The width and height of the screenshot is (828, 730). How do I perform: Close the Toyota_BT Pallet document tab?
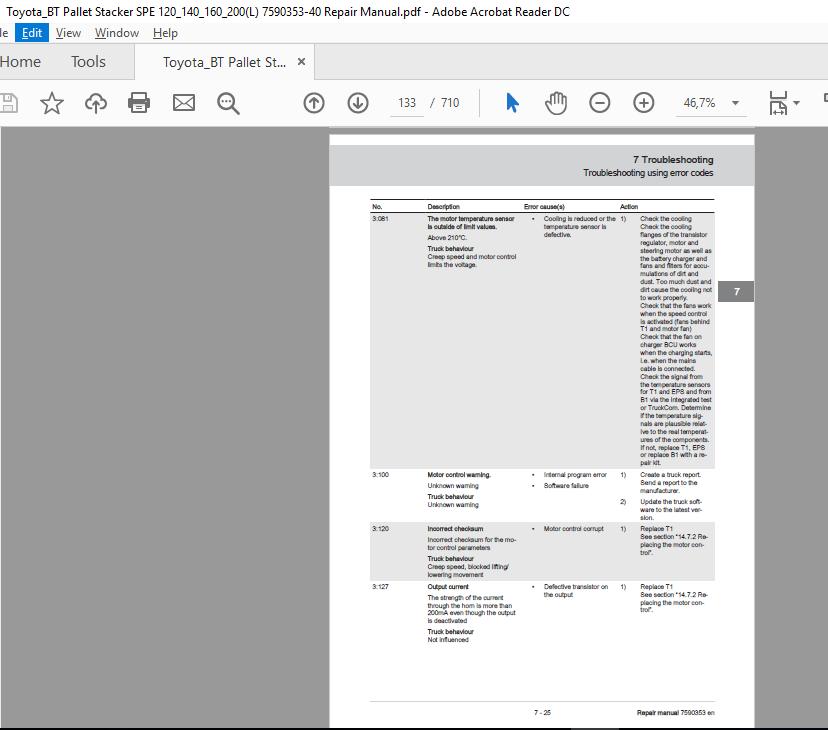(x=302, y=62)
